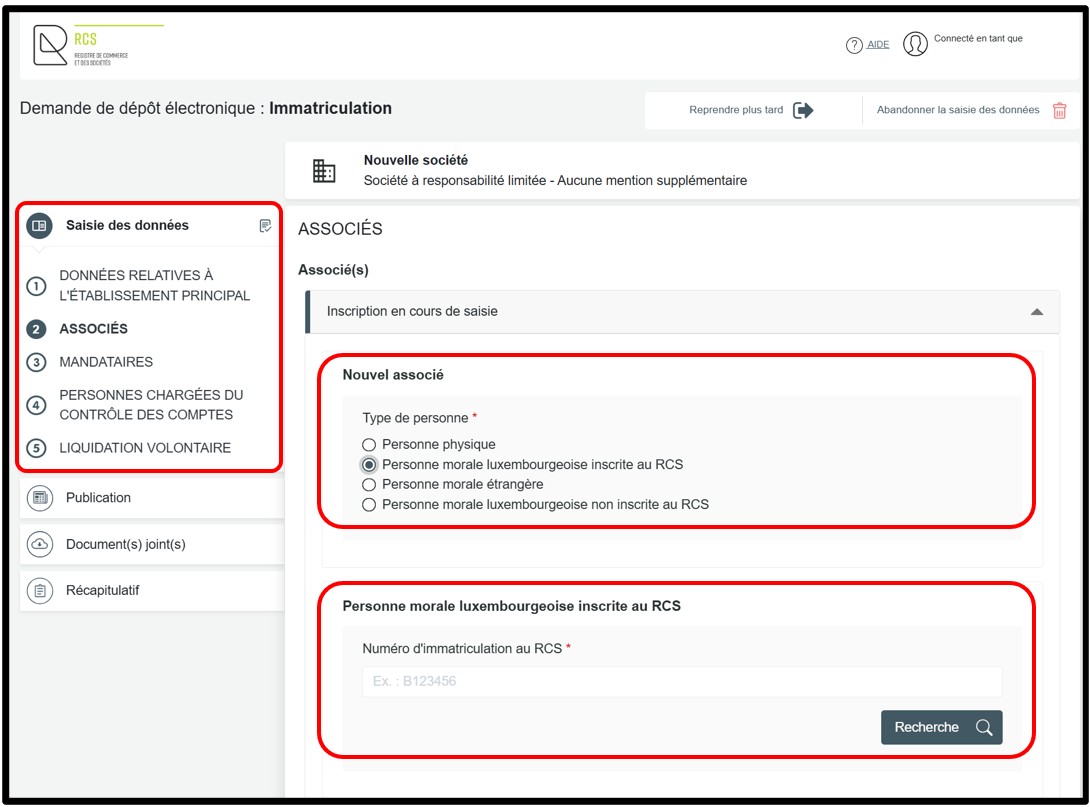The height and width of the screenshot is (807, 1090).
Task: Open the AIDE help icon
Action: click(854, 45)
